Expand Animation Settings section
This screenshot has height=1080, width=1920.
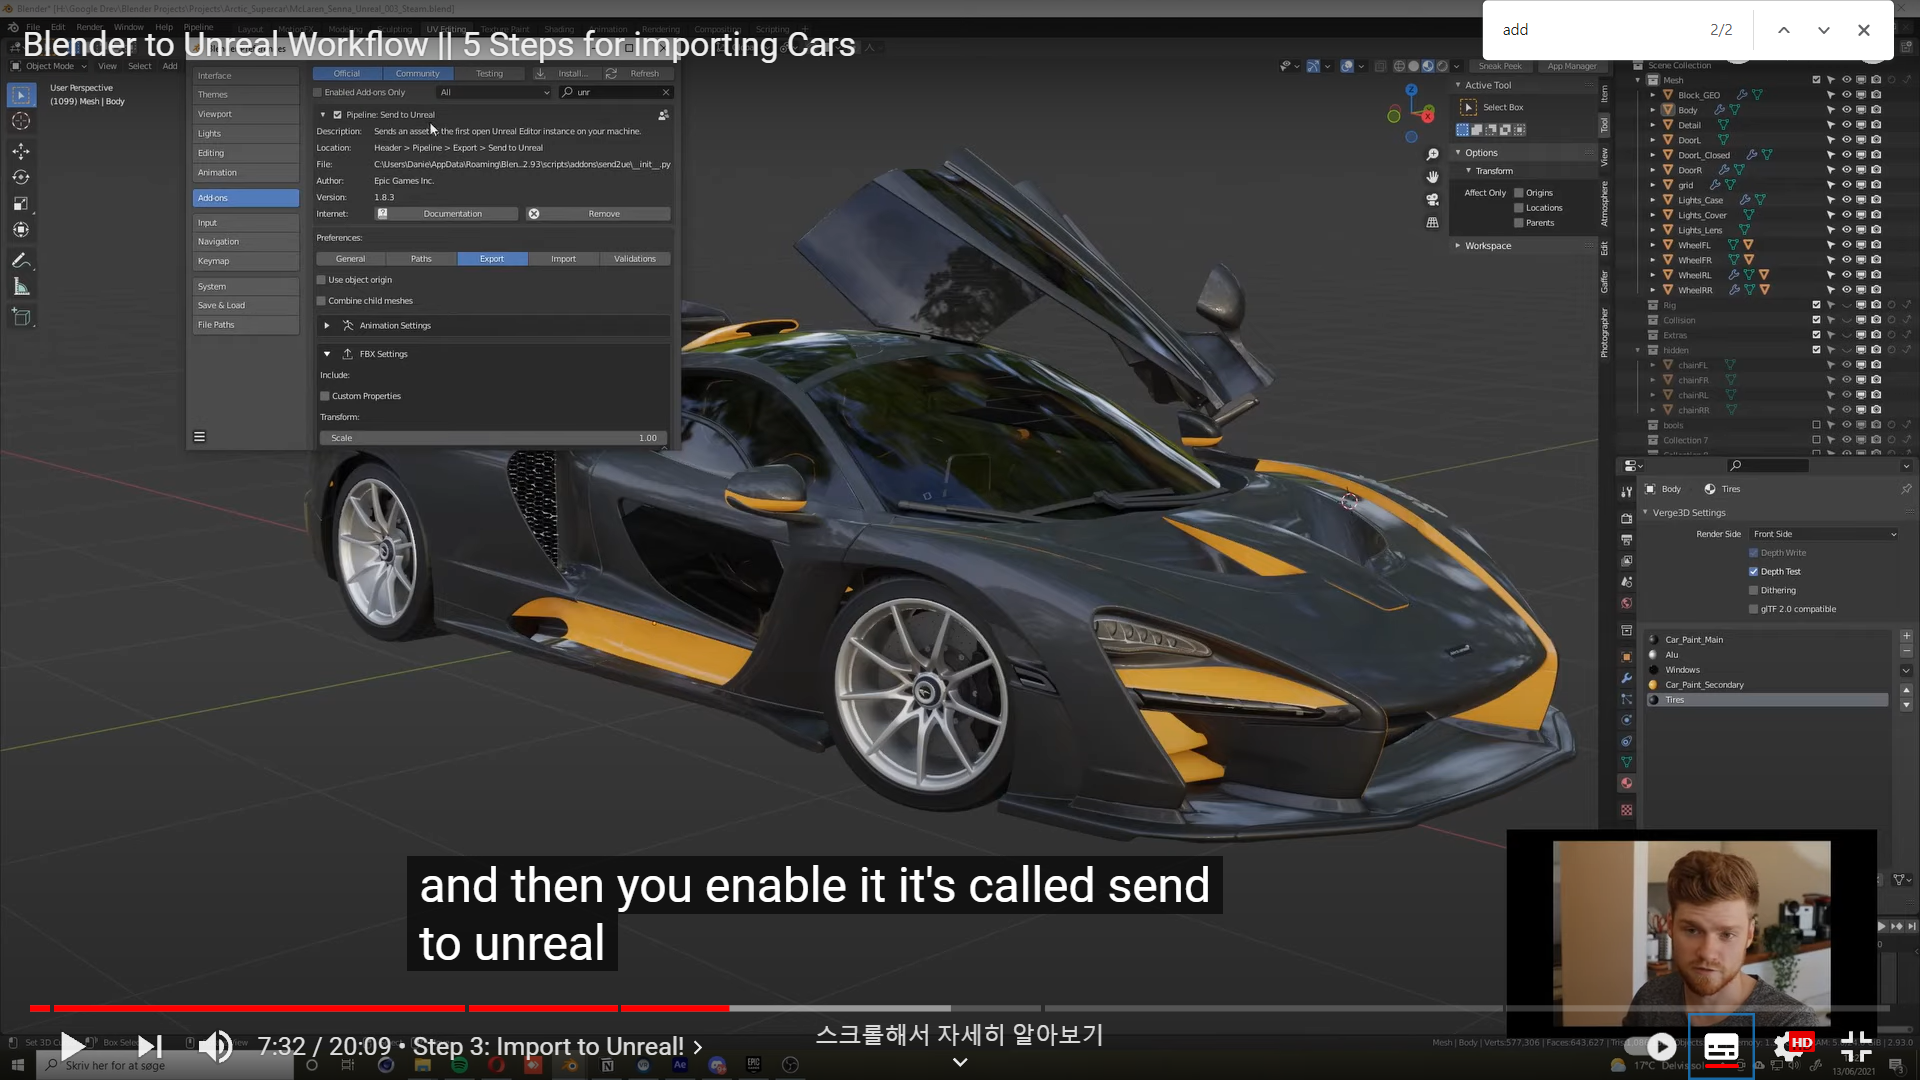pos(327,326)
